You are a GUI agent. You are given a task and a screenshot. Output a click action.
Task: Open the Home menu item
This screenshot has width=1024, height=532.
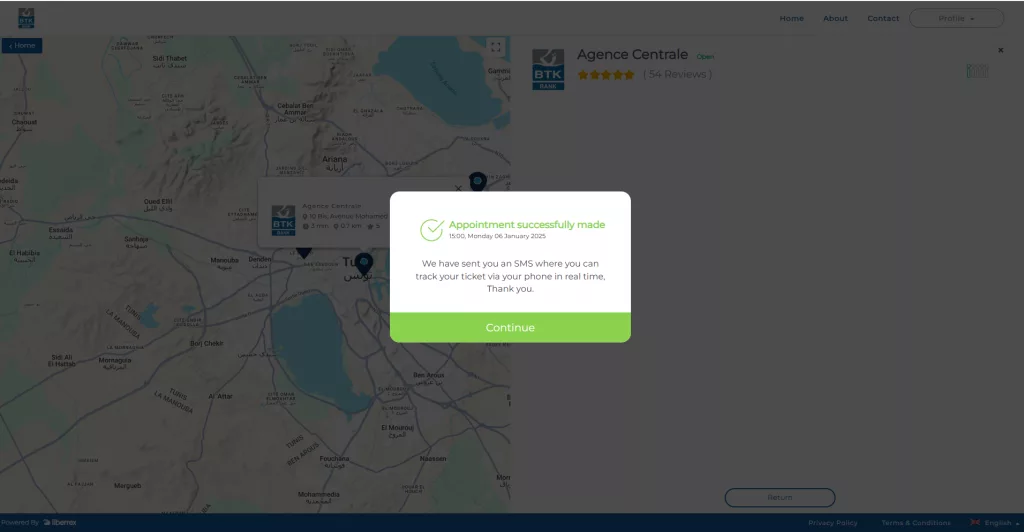pyautogui.click(x=792, y=18)
